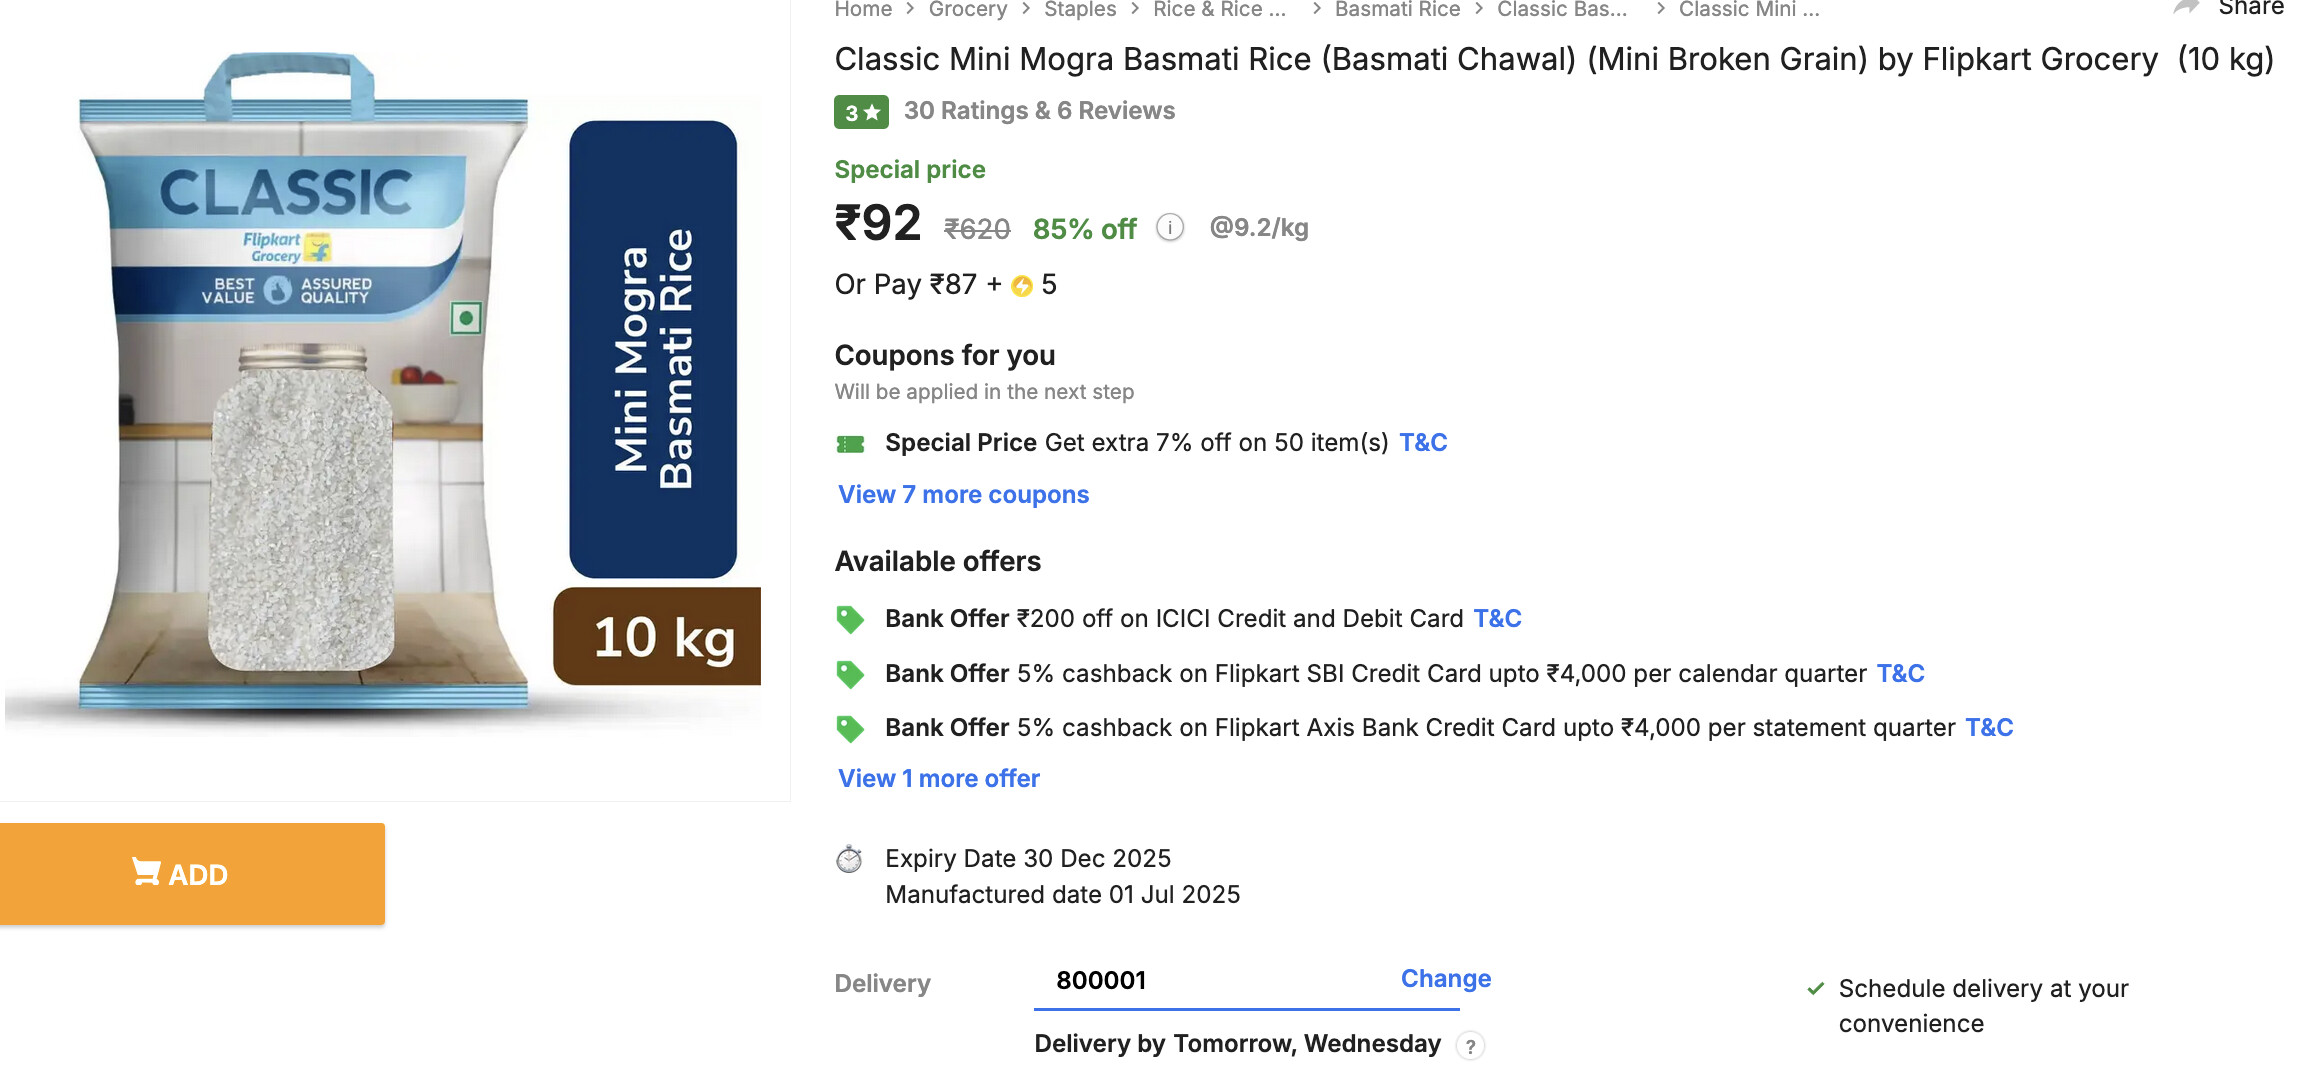Open the Grocery breadcrumb
Screen dimensions: 2300x1074
pyautogui.click(x=967, y=10)
